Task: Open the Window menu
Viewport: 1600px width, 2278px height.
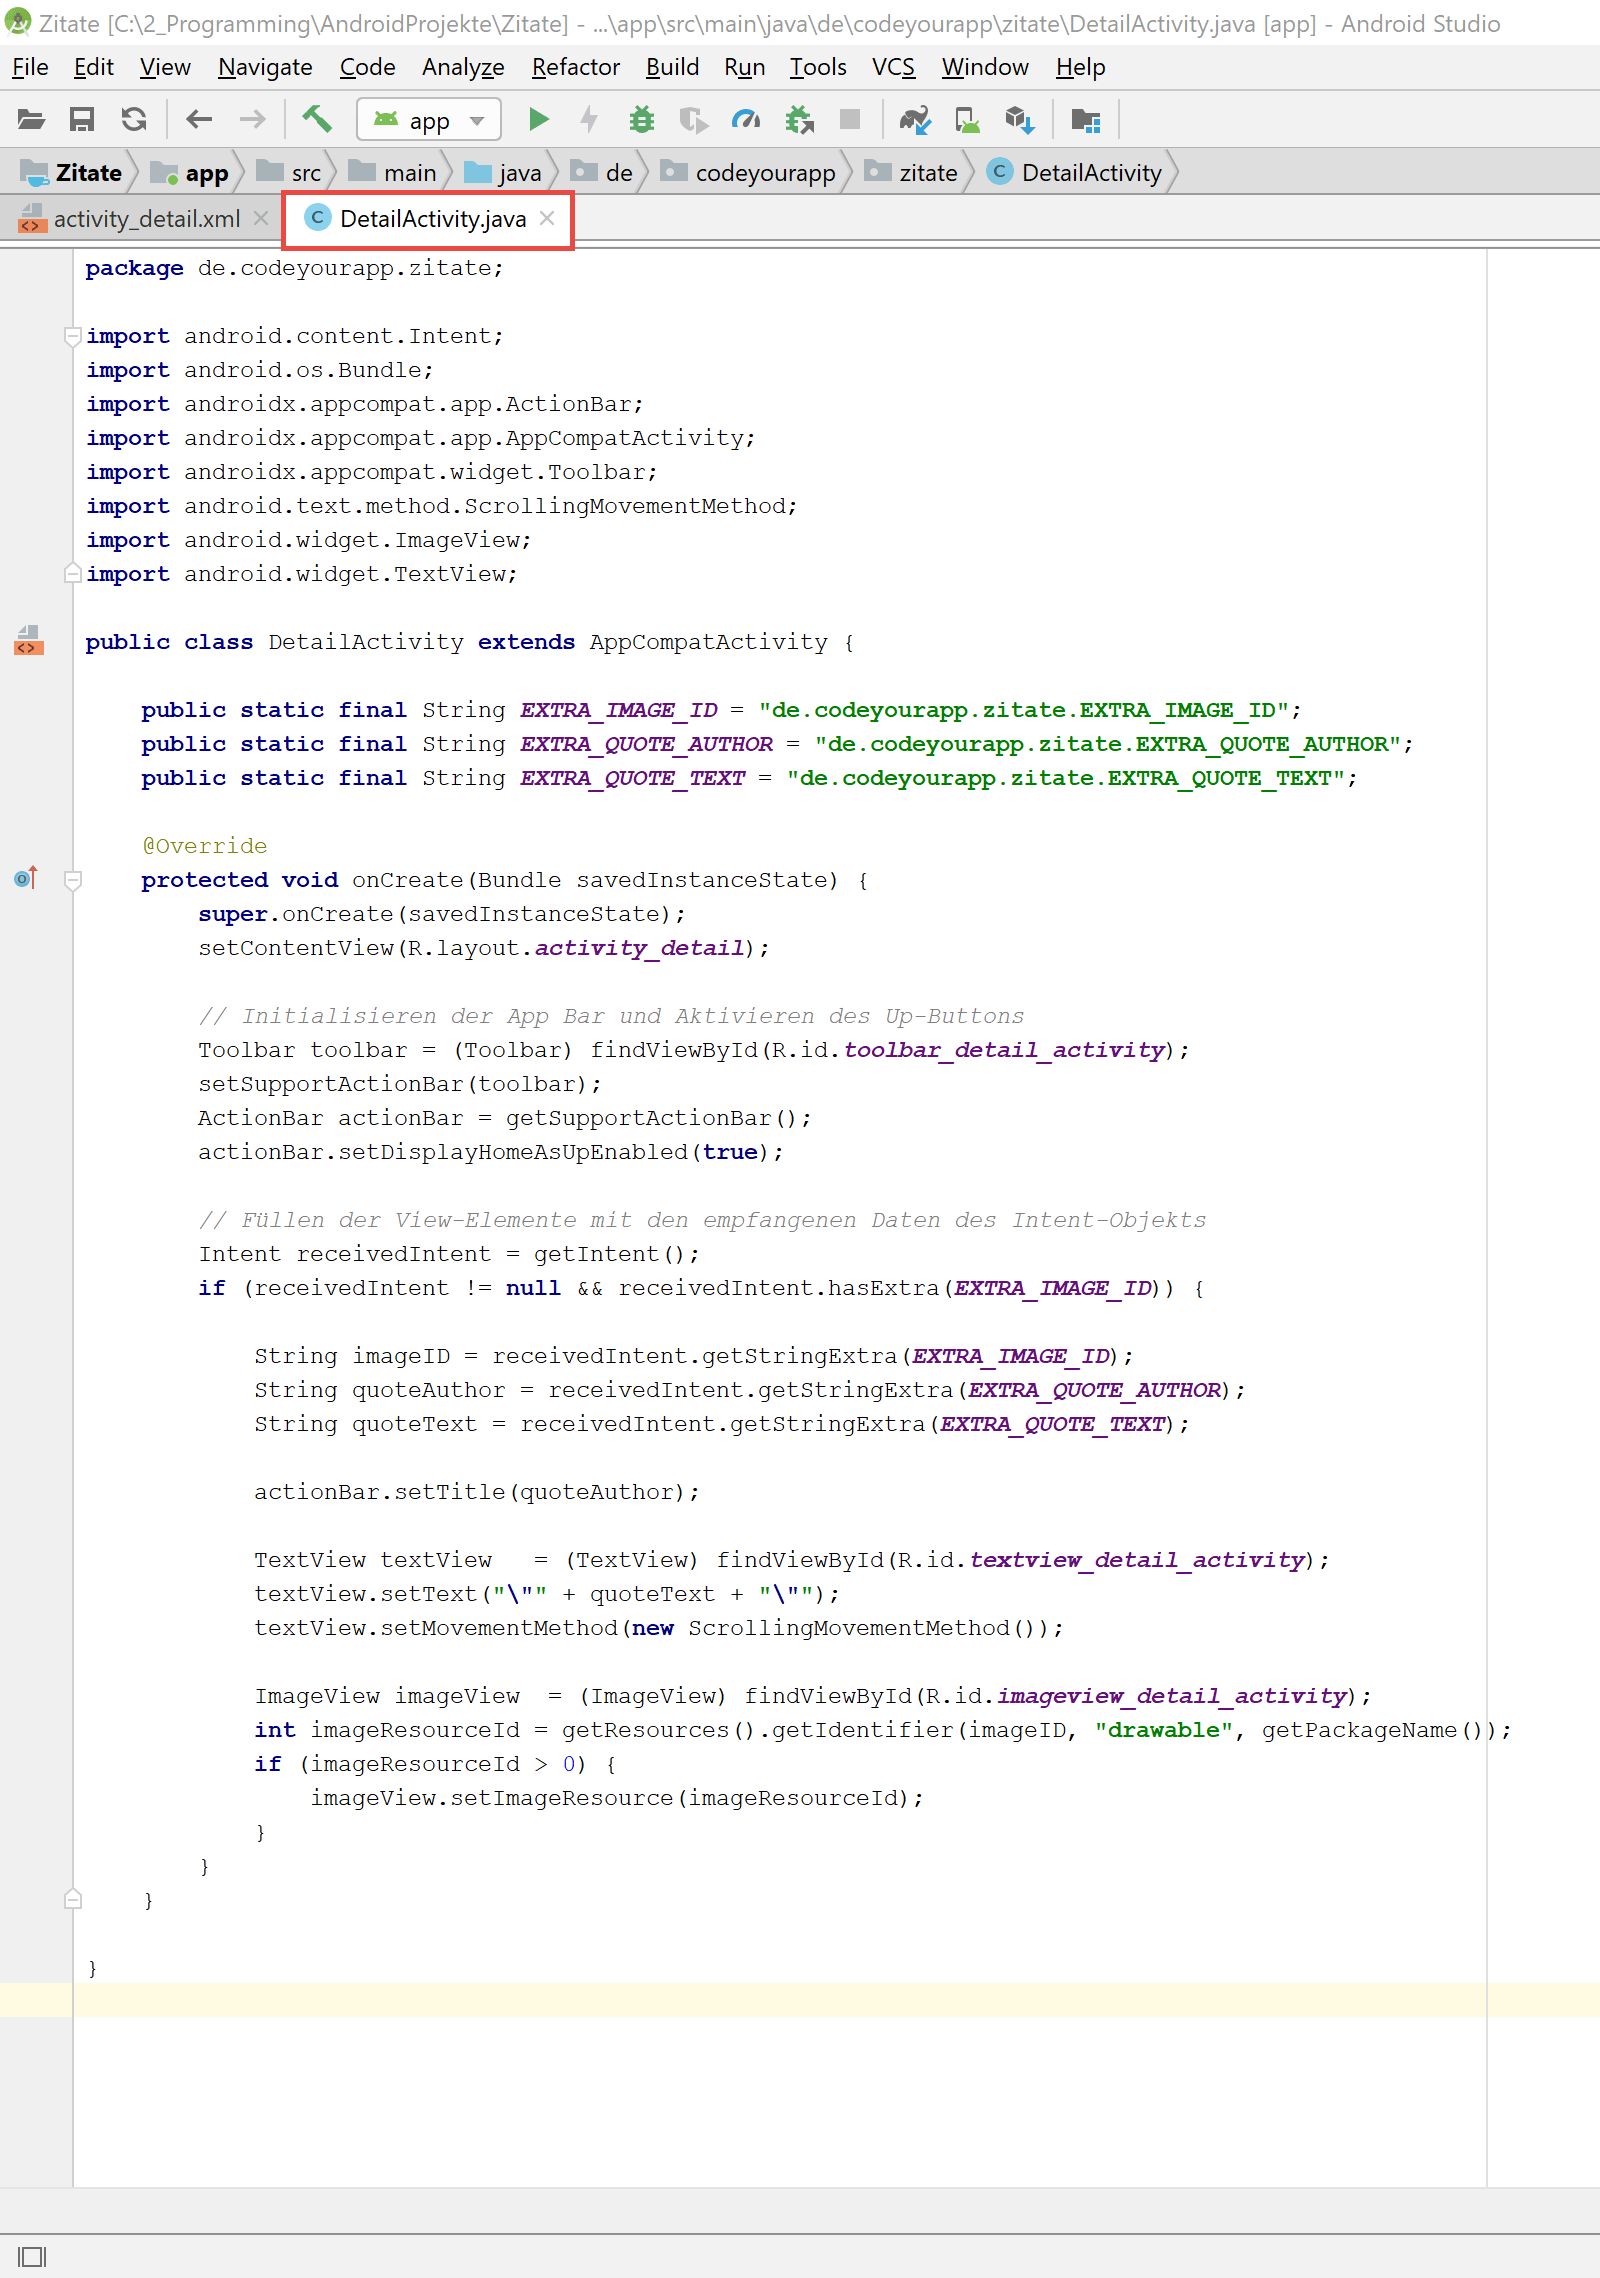Action: pos(985,67)
